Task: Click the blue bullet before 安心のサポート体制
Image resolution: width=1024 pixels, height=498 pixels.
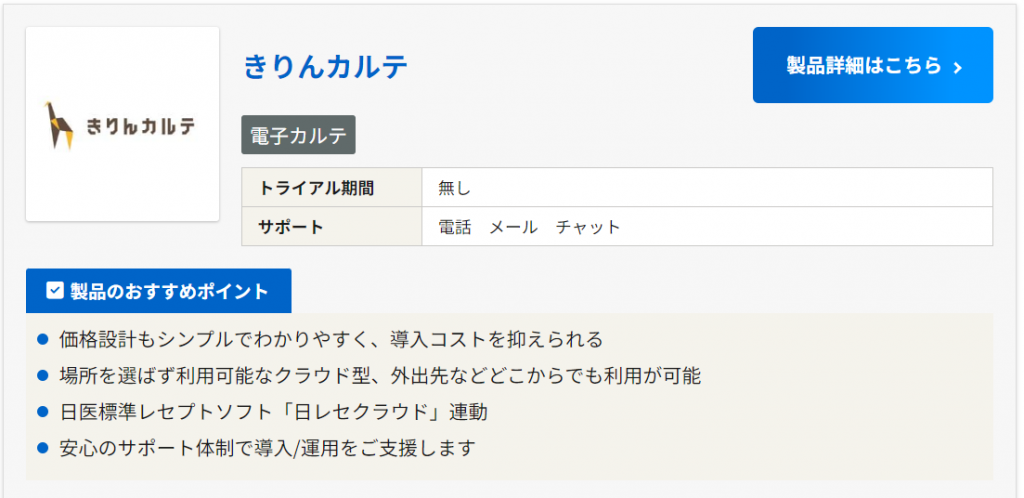Action: click(x=43, y=447)
